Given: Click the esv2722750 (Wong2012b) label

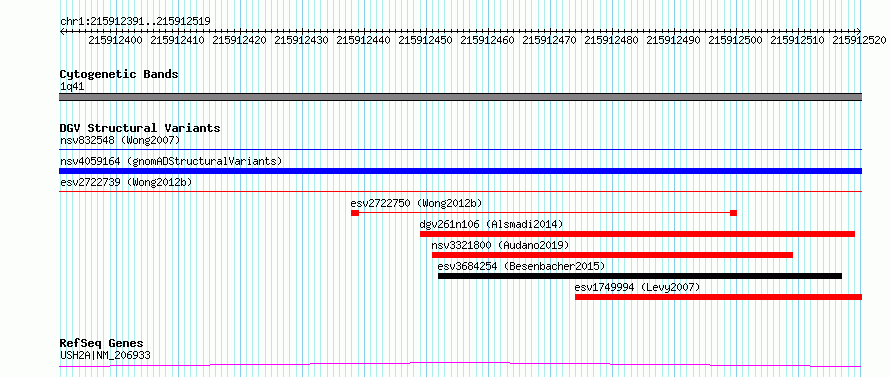Looking at the screenshot, I should (x=417, y=203).
